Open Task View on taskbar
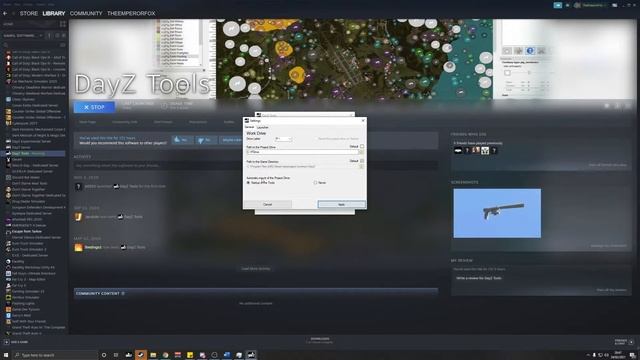This screenshot has height=360, width=640. (x=116, y=355)
